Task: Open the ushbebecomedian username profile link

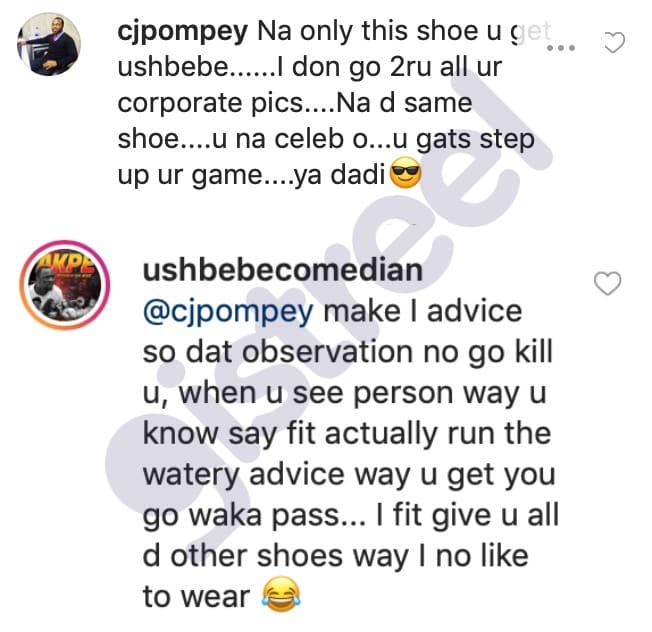Action: pos(283,270)
